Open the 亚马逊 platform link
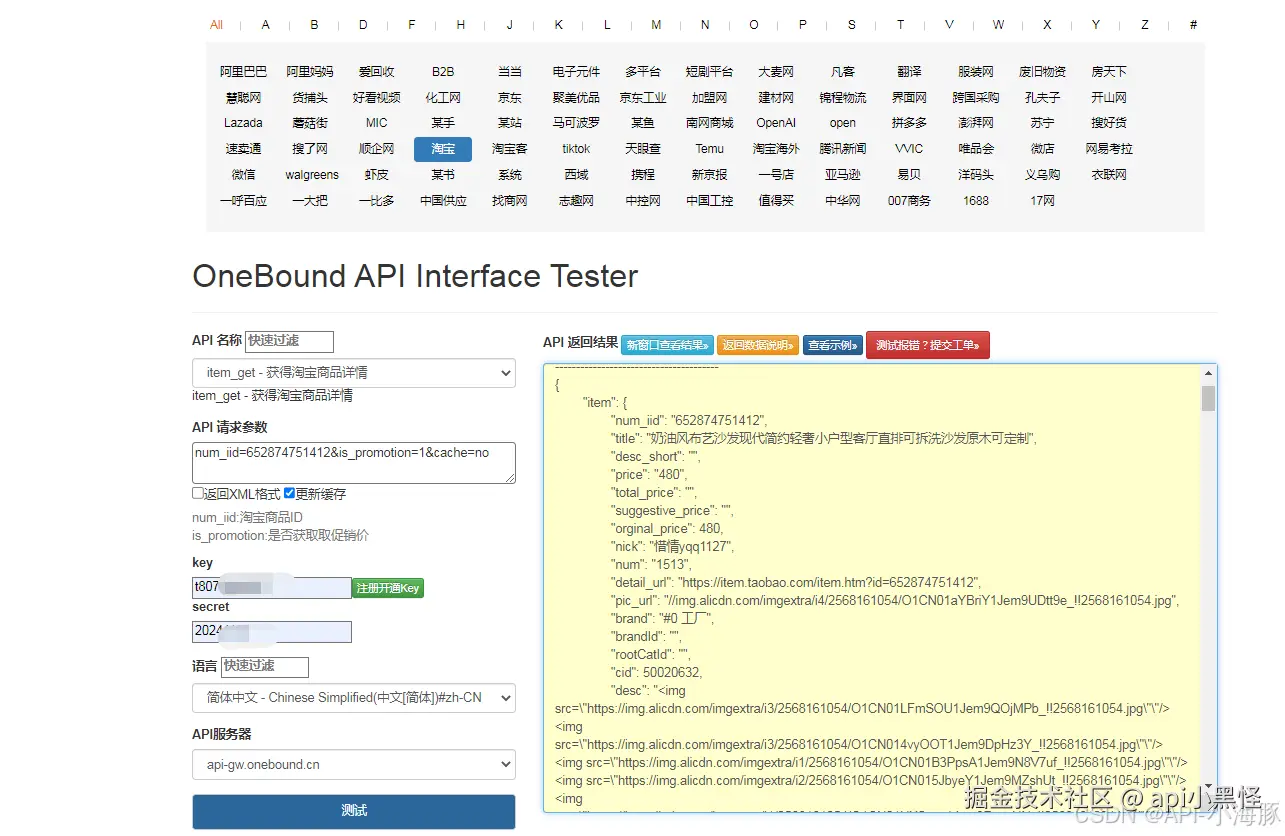This screenshot has height=836, width=1285. (843, 174)
